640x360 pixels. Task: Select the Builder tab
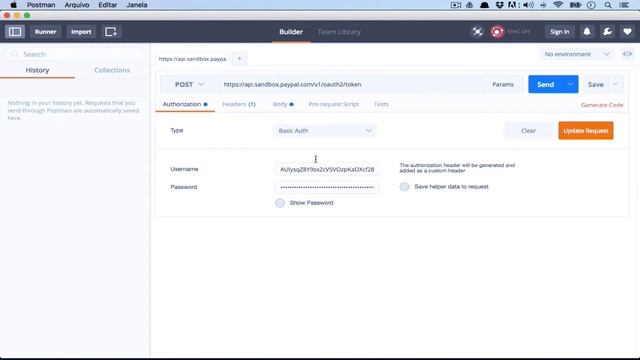(291, 31)
